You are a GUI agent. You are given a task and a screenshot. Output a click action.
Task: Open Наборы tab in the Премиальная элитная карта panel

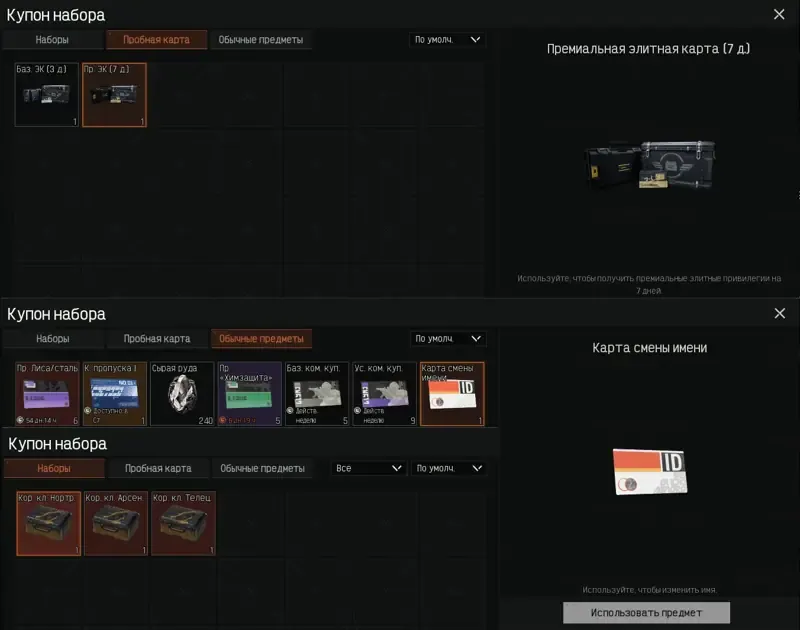coord(52,40)
